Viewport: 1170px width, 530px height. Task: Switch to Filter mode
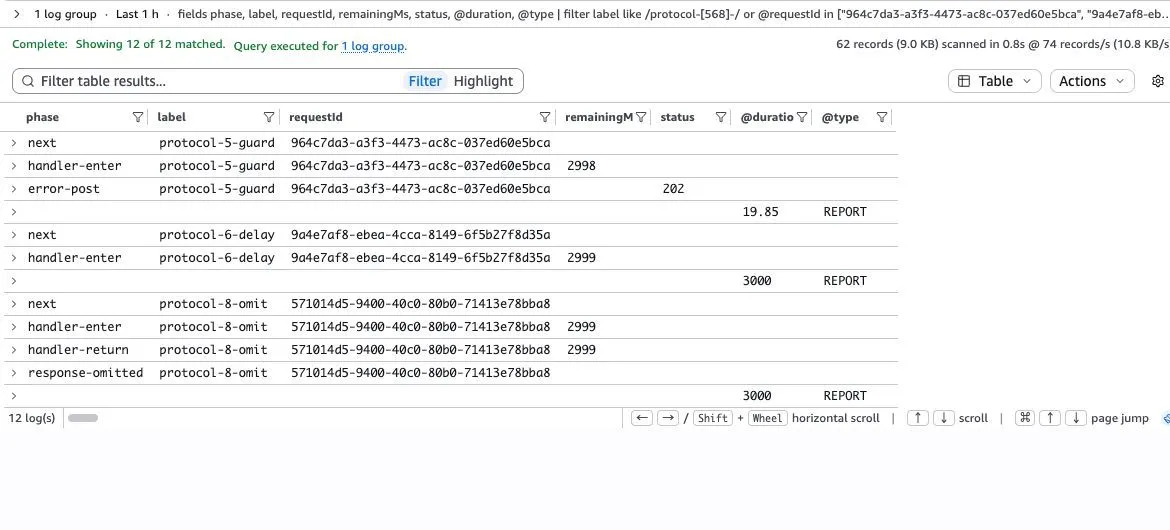425,81
